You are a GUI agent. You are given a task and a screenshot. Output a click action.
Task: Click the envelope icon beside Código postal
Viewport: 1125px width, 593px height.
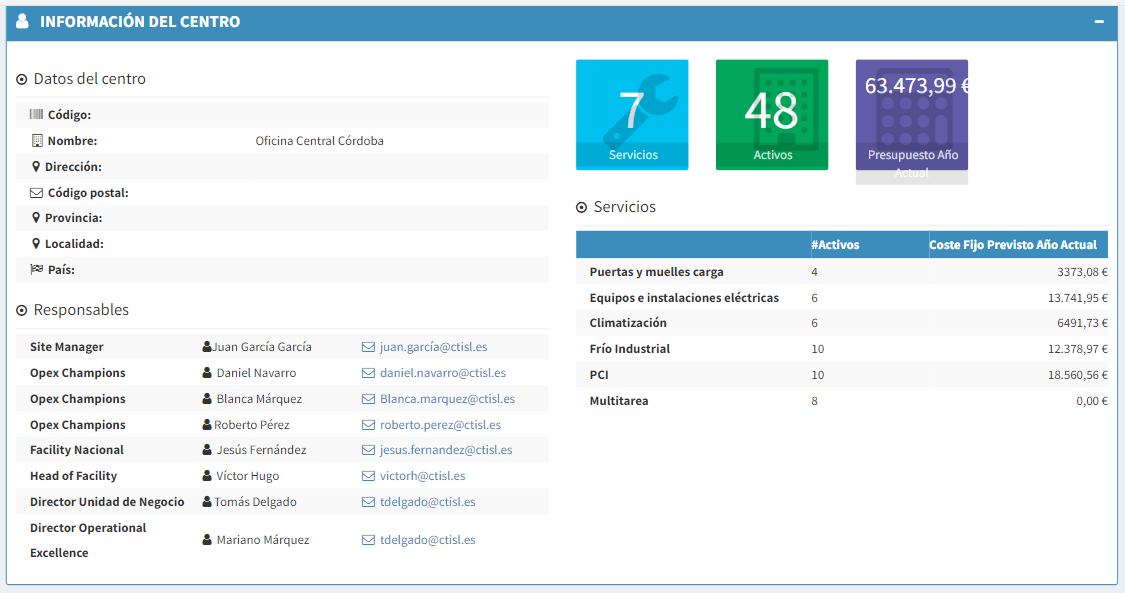[37, 193]
